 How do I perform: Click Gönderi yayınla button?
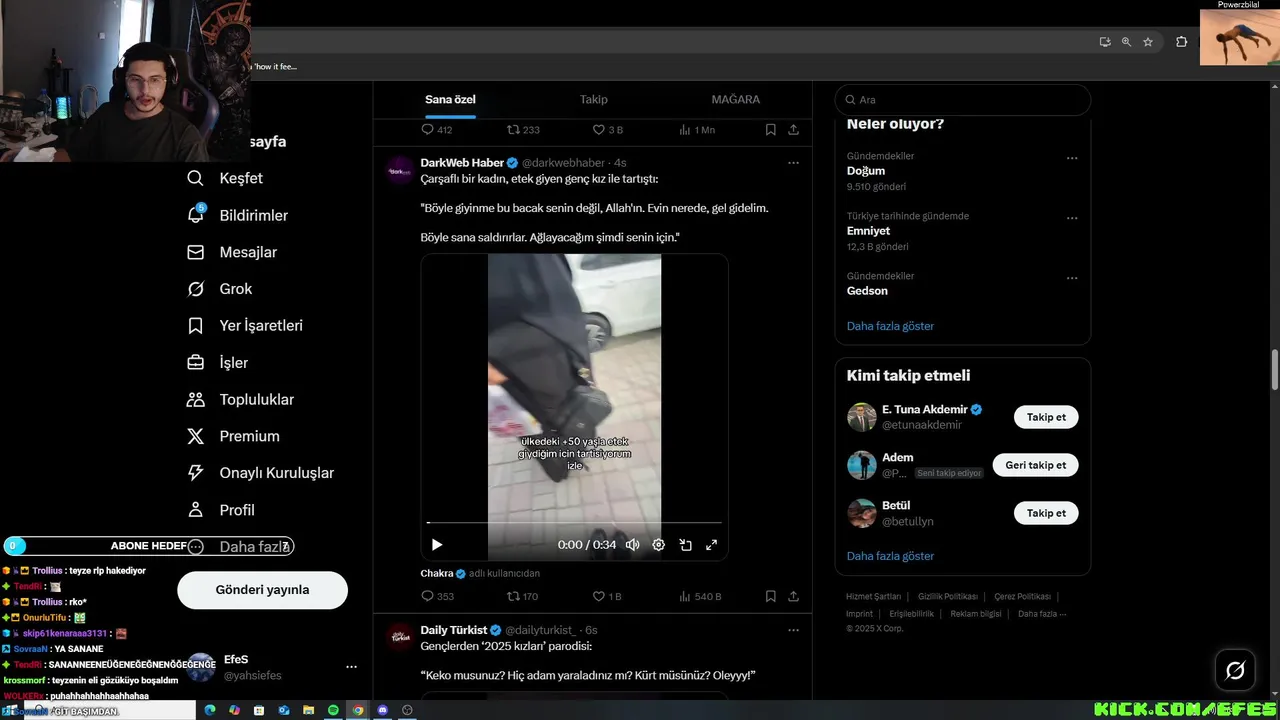point(262,590)
